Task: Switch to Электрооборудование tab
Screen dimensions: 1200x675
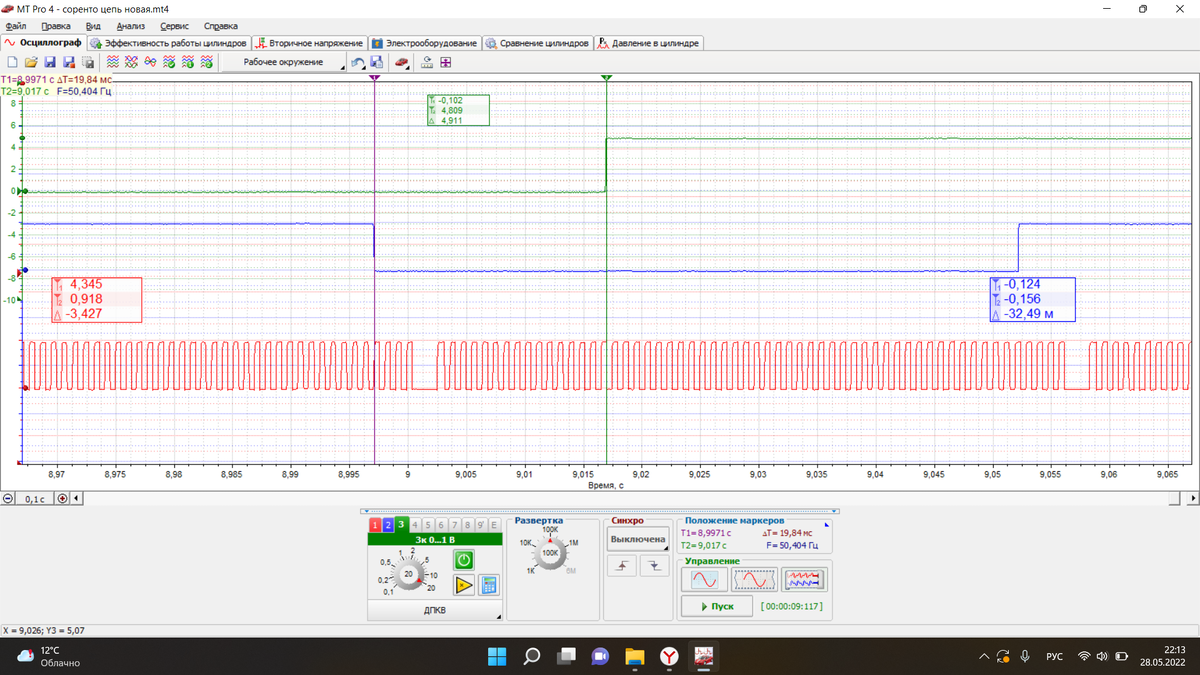Action: point(425,43)
